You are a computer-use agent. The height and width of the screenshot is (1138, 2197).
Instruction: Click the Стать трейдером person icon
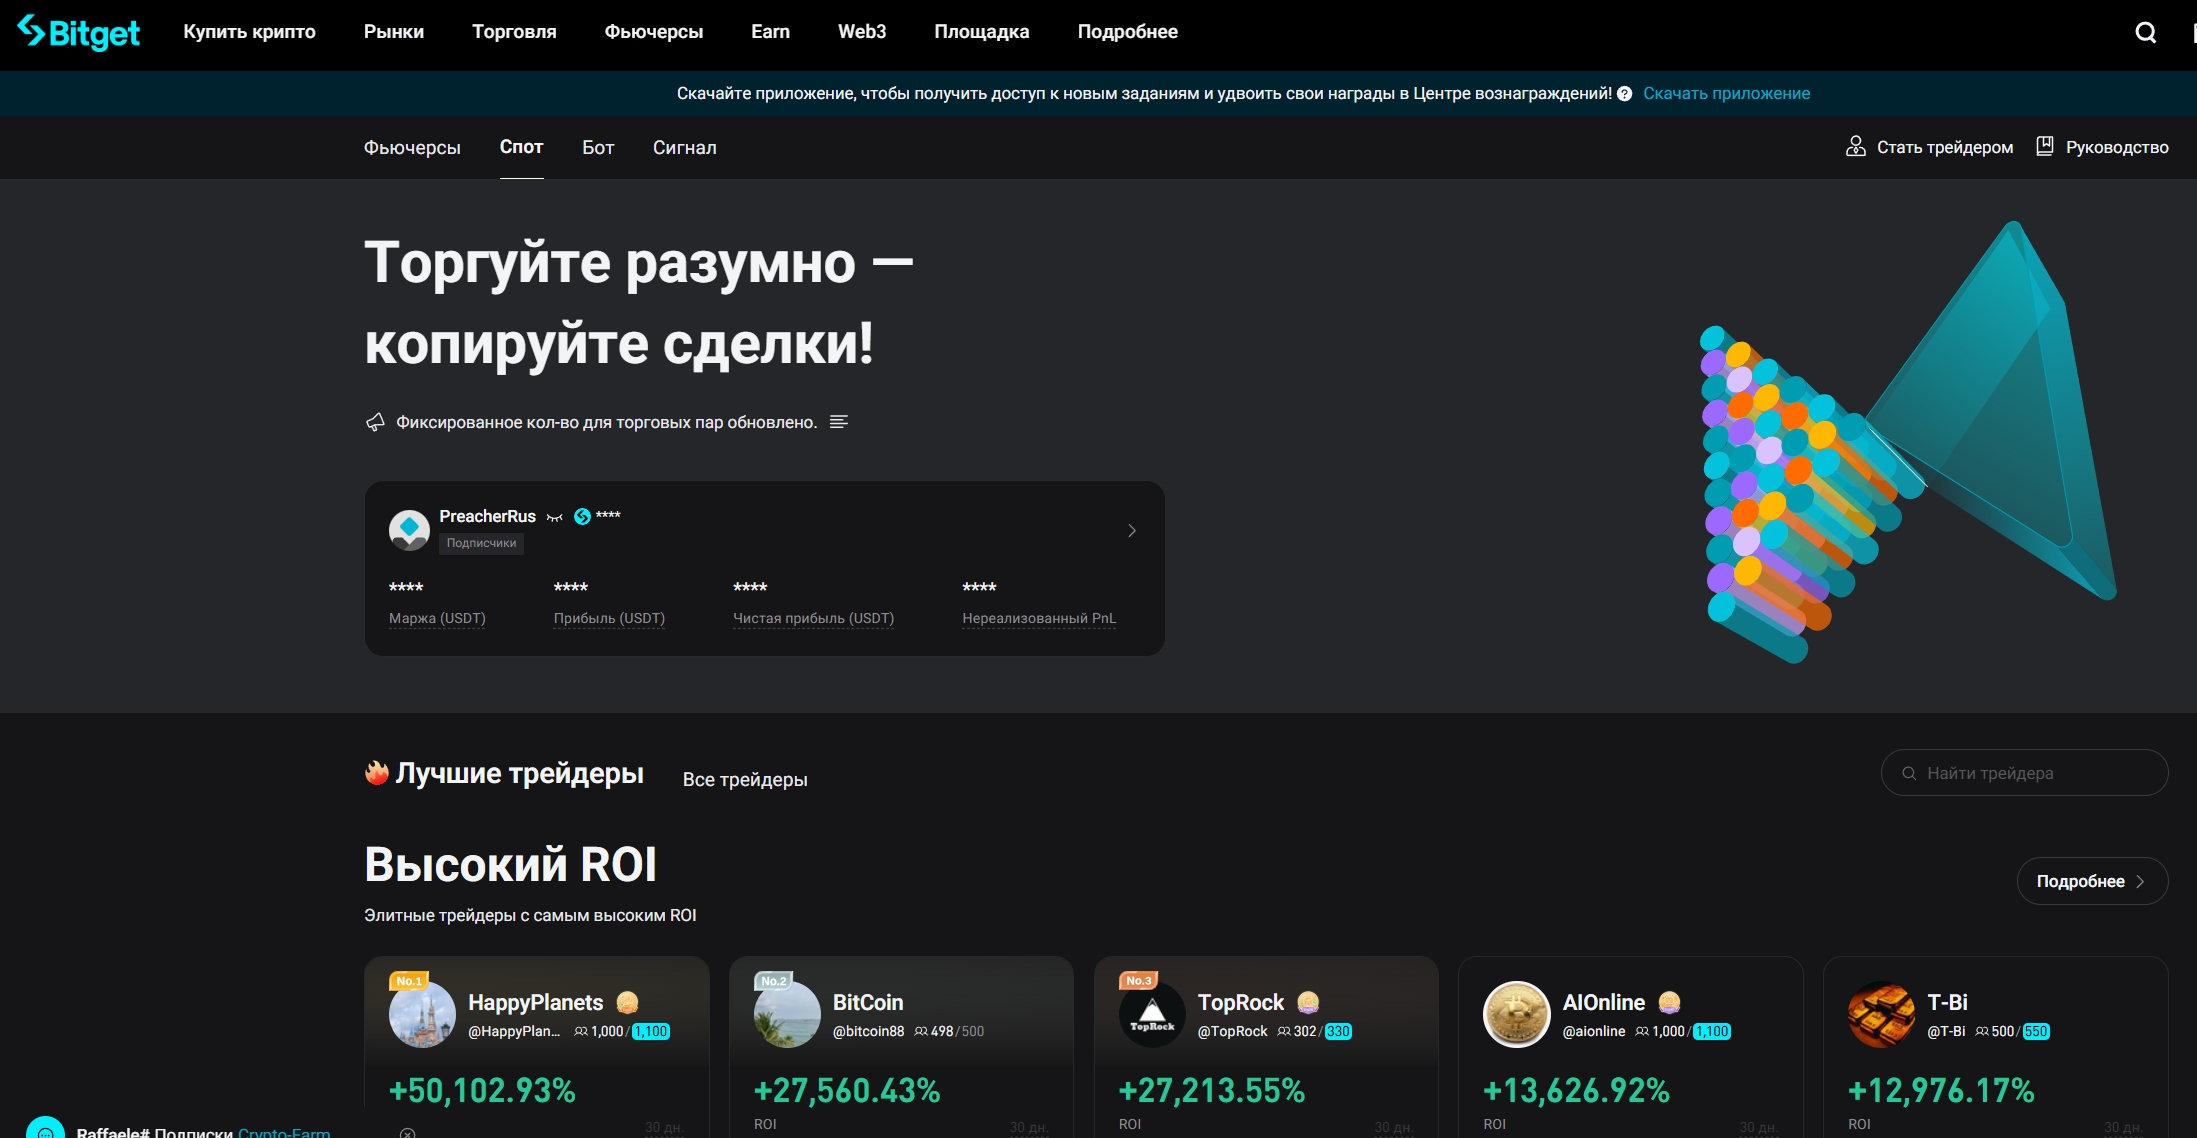tap(1855, 147)
